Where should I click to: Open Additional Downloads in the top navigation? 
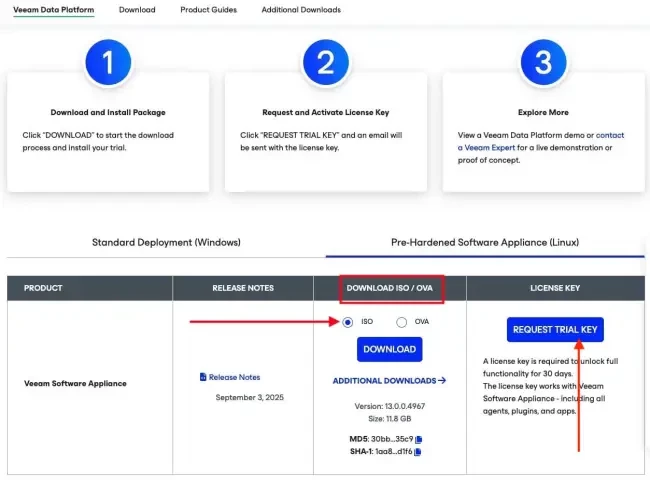(x=301, y=10)
